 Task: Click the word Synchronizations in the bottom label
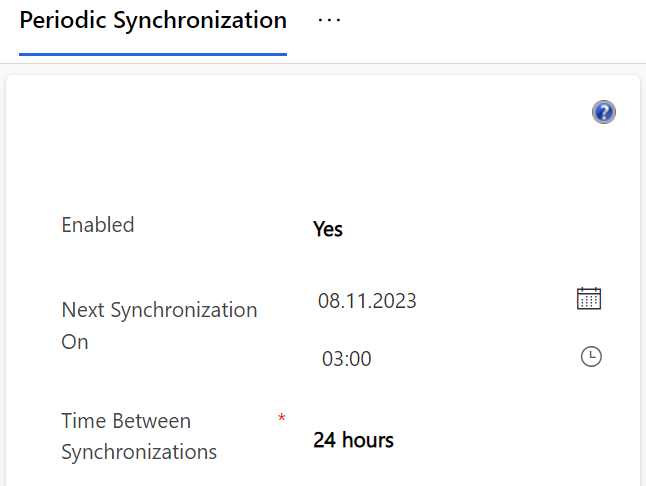(139, 452)
